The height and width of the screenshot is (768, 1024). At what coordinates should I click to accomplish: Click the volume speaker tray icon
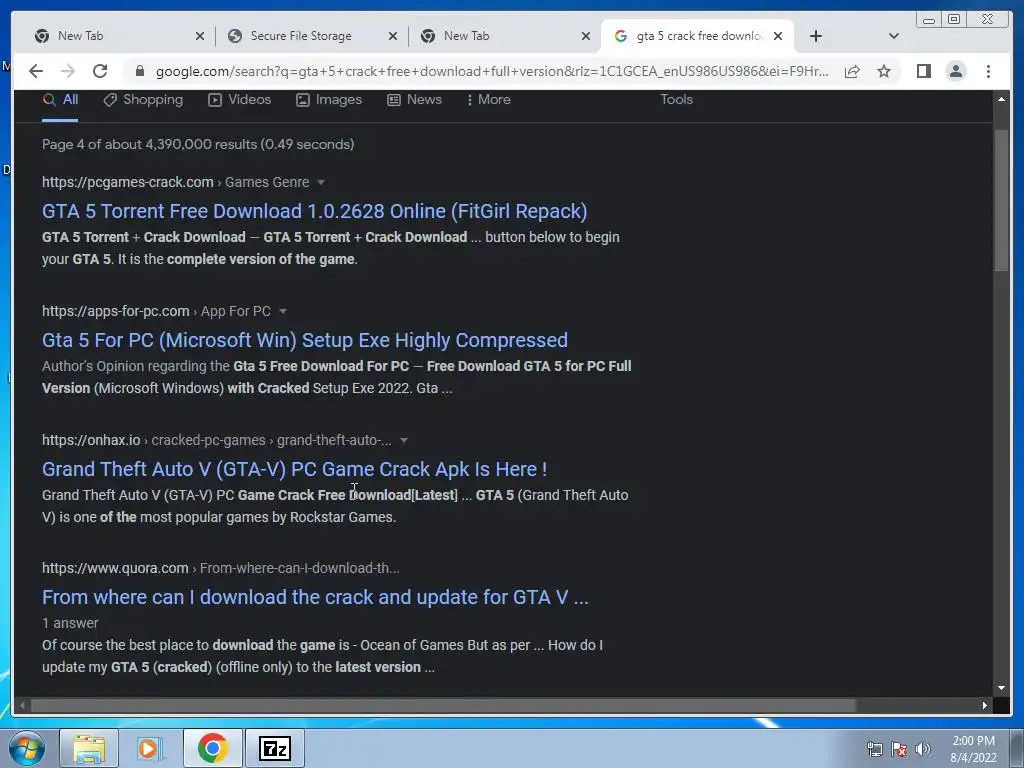point(923,749)
